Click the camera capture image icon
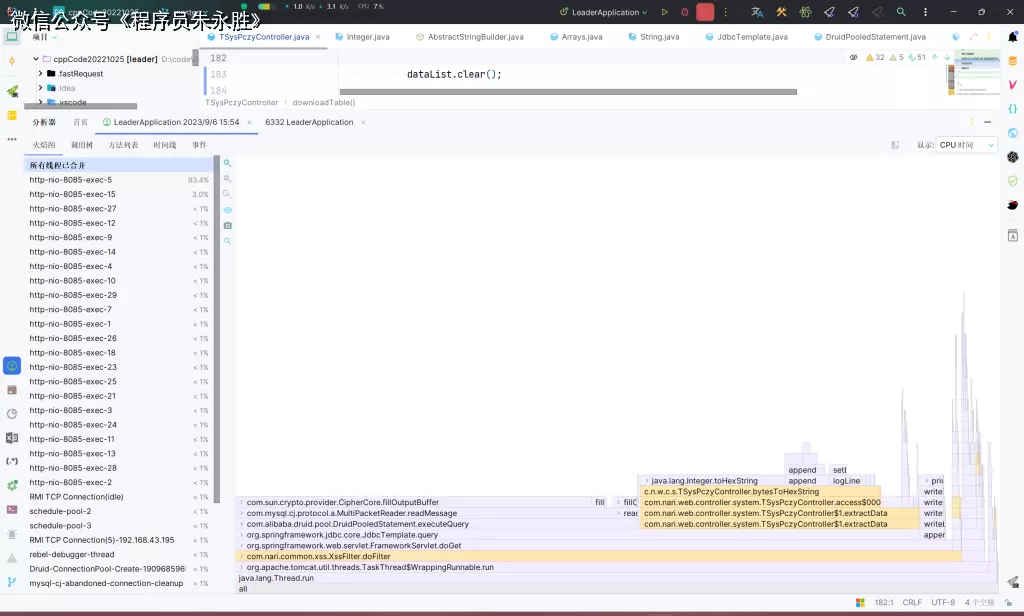Image resolution: width=1024 pixels, height=616 pixels. [227, 226]
